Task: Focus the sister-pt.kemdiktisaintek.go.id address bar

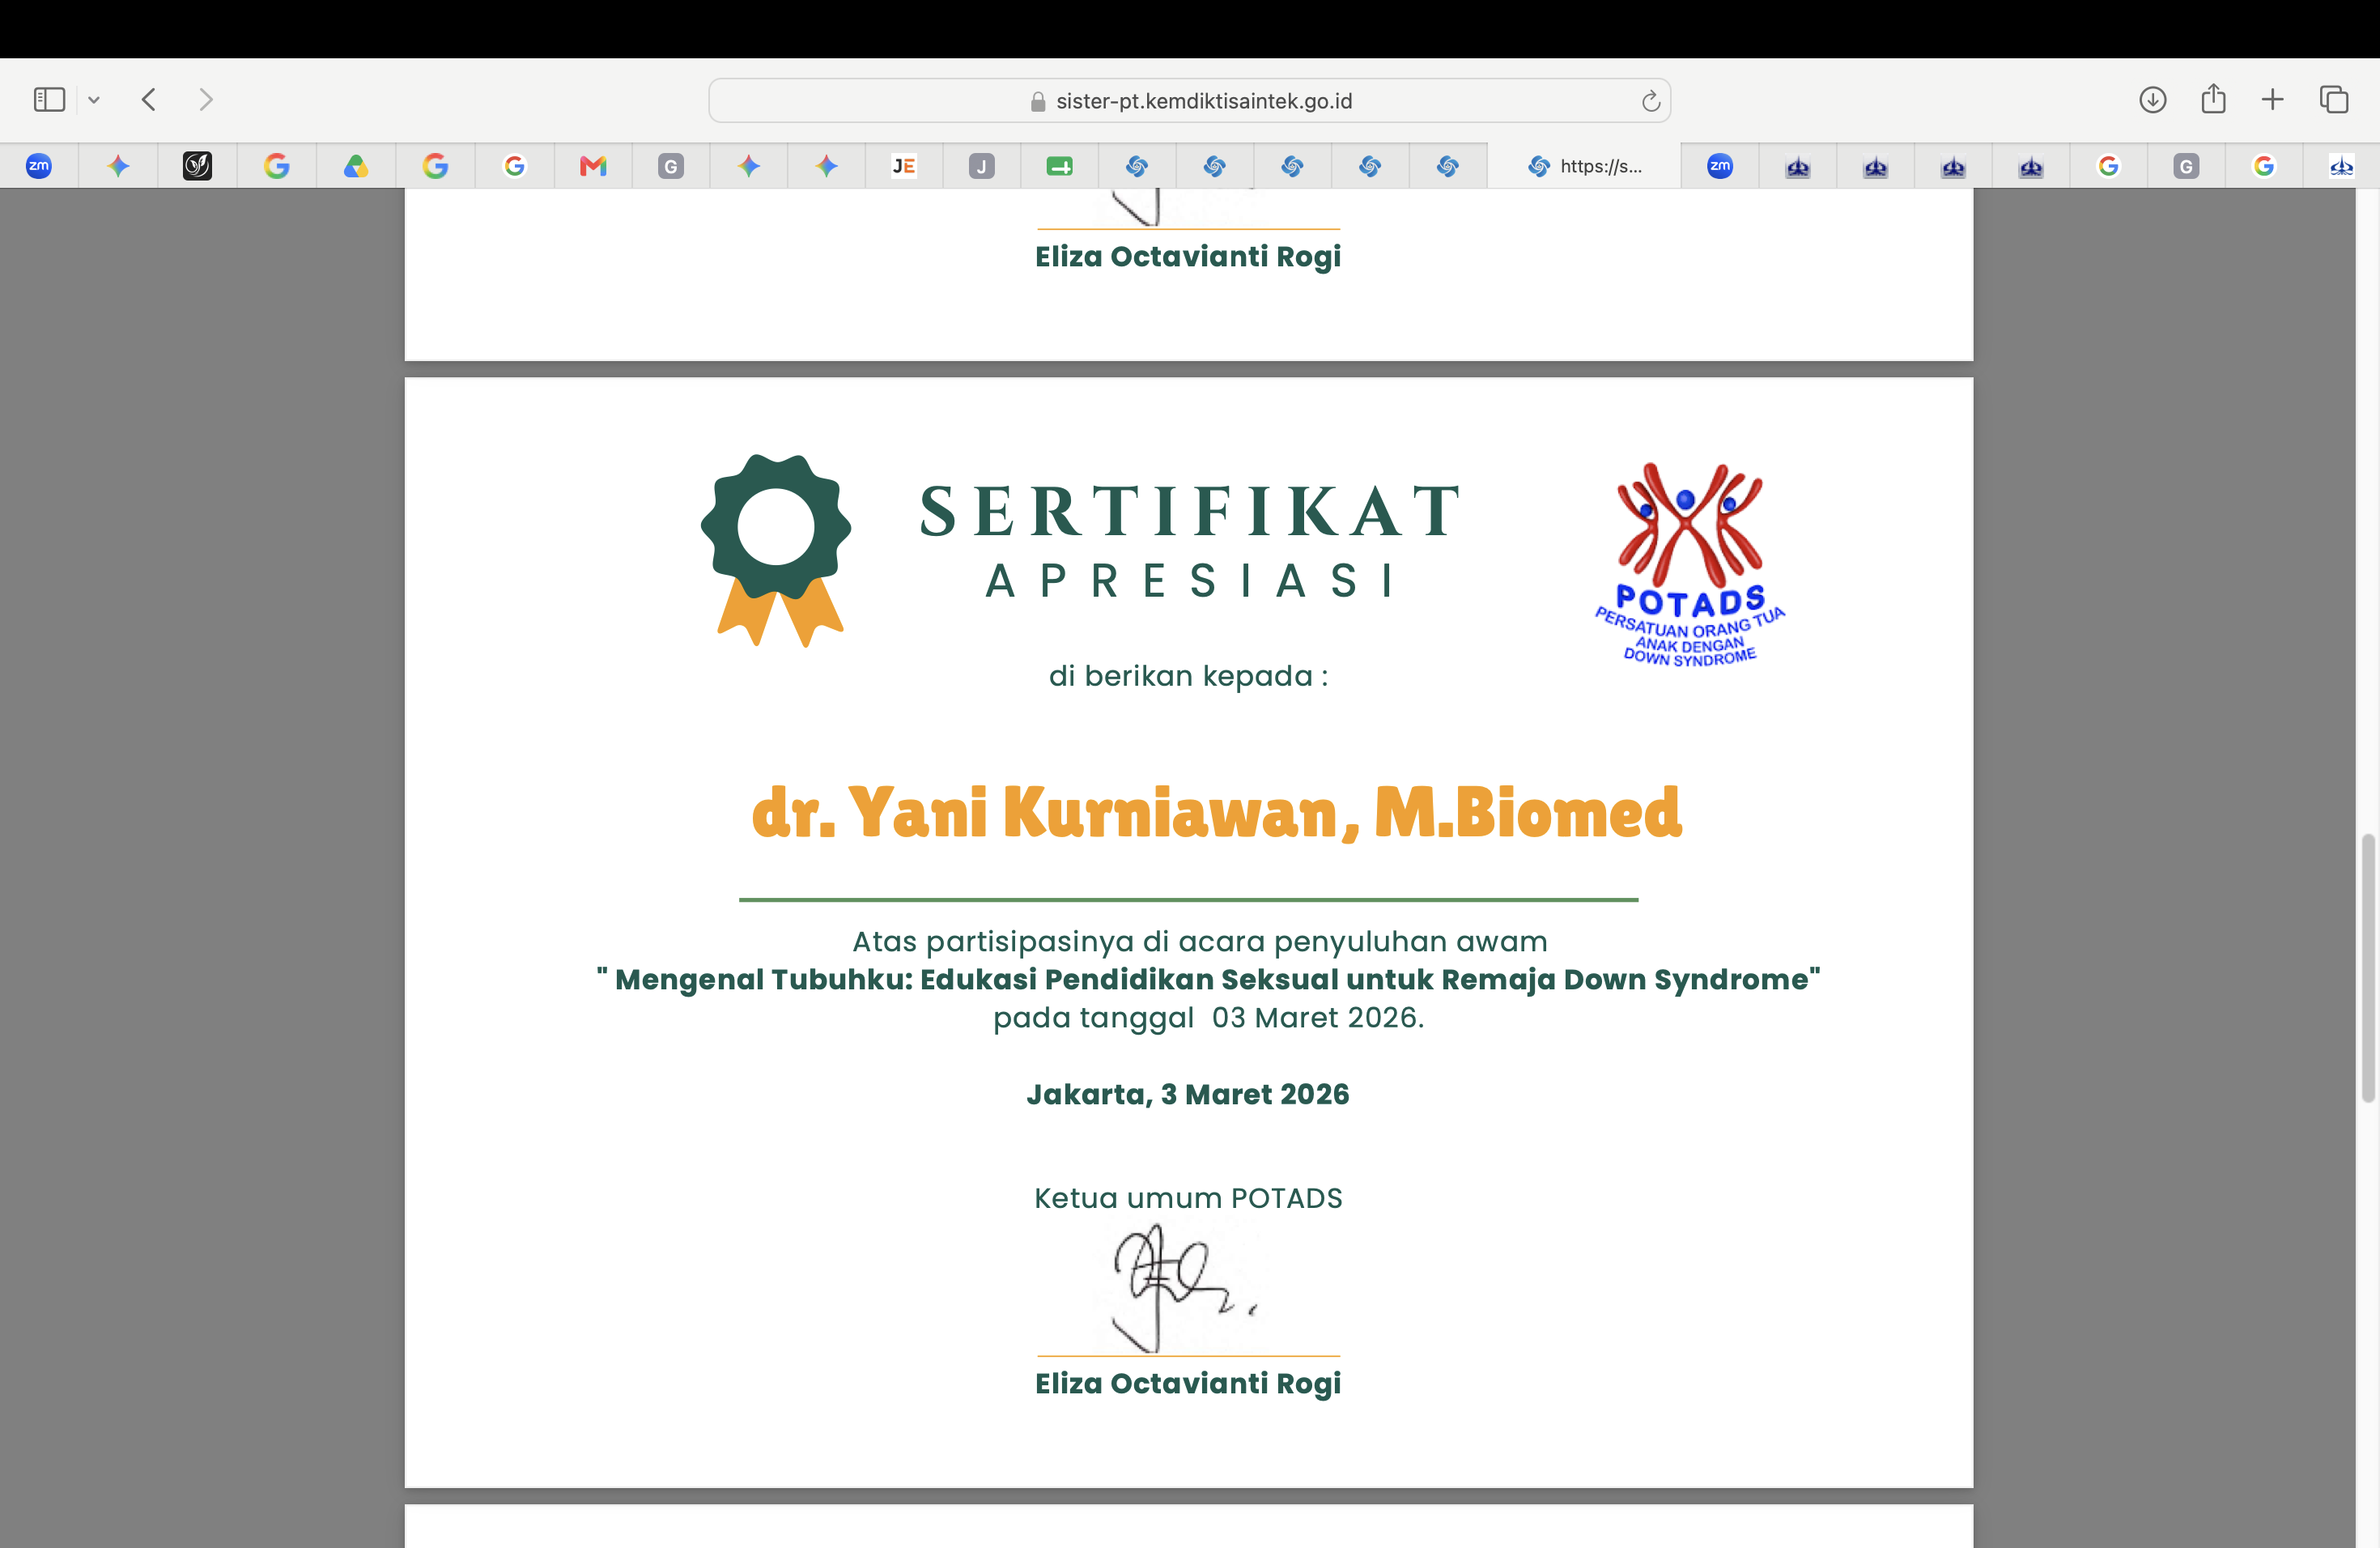Action: pyautogui.click(x=1189, y=101)
